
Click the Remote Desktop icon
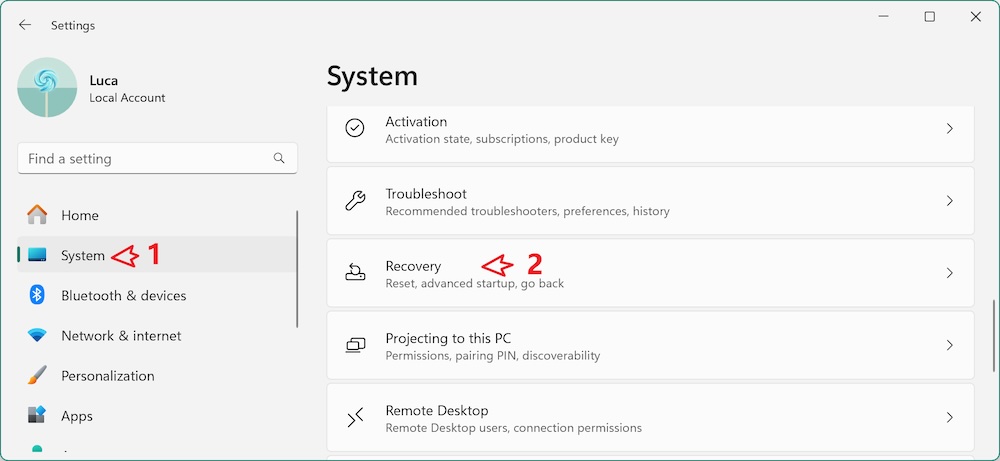point(355,417)
